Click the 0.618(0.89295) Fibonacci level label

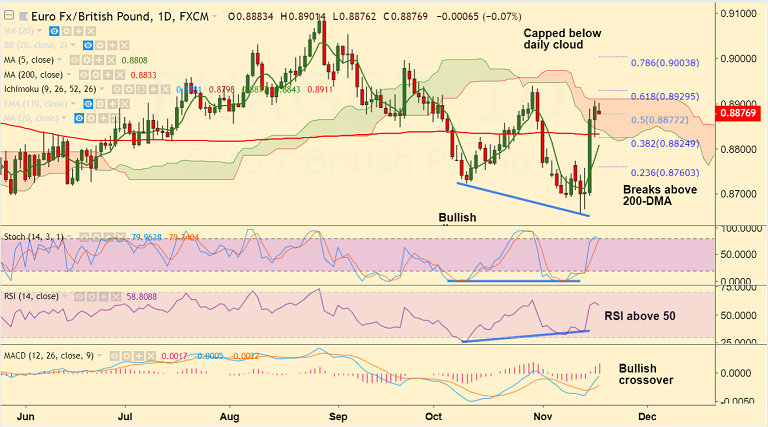665,96
